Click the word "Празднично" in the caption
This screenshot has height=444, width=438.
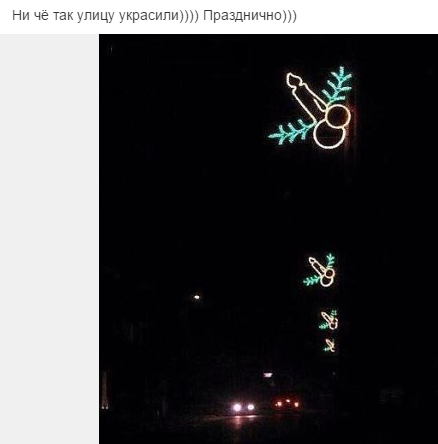243,16
